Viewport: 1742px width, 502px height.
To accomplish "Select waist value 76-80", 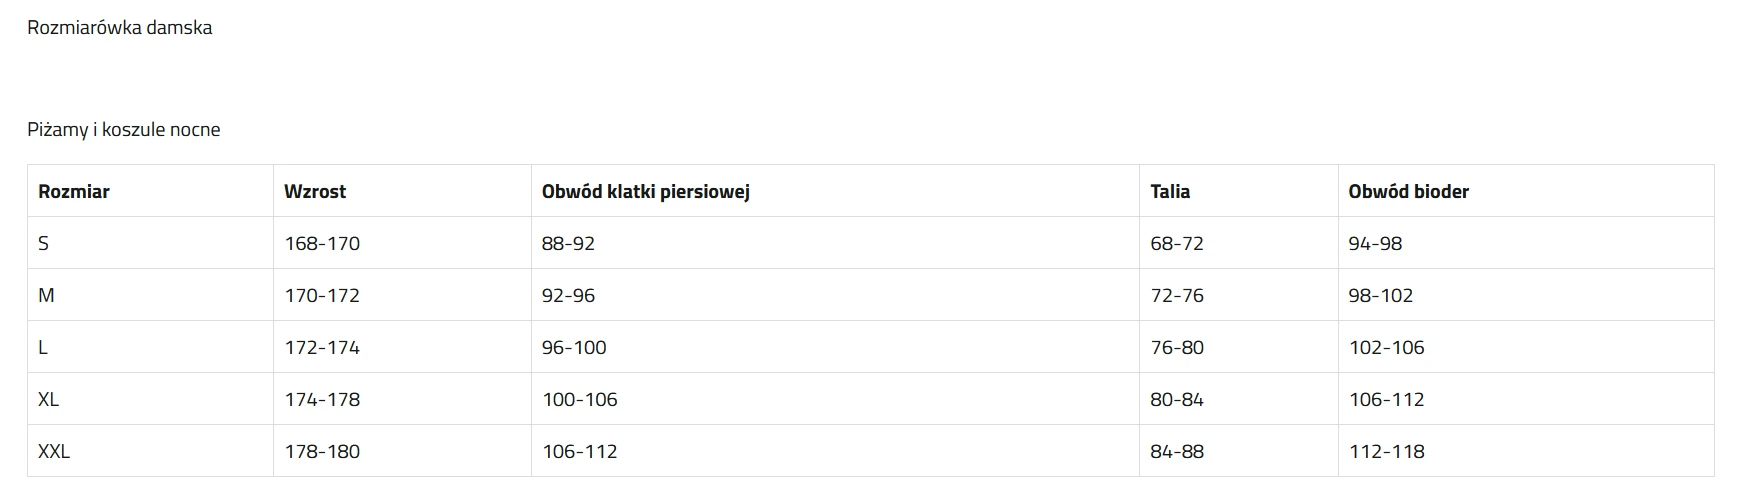I will coord(1177,347).
